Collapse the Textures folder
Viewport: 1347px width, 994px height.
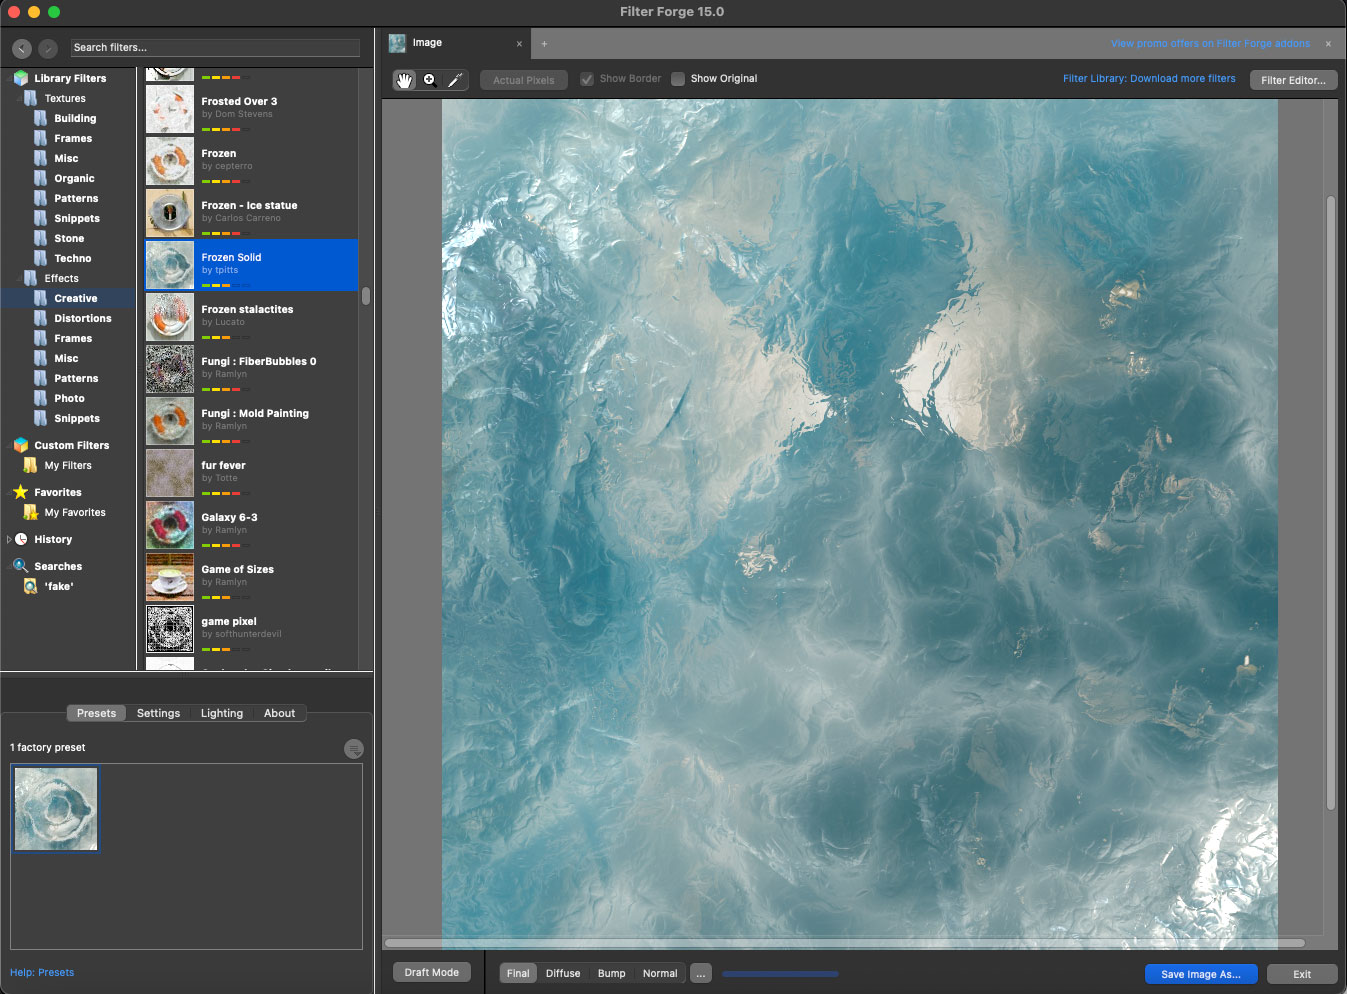pyautogui.click(x=19, y=98)
